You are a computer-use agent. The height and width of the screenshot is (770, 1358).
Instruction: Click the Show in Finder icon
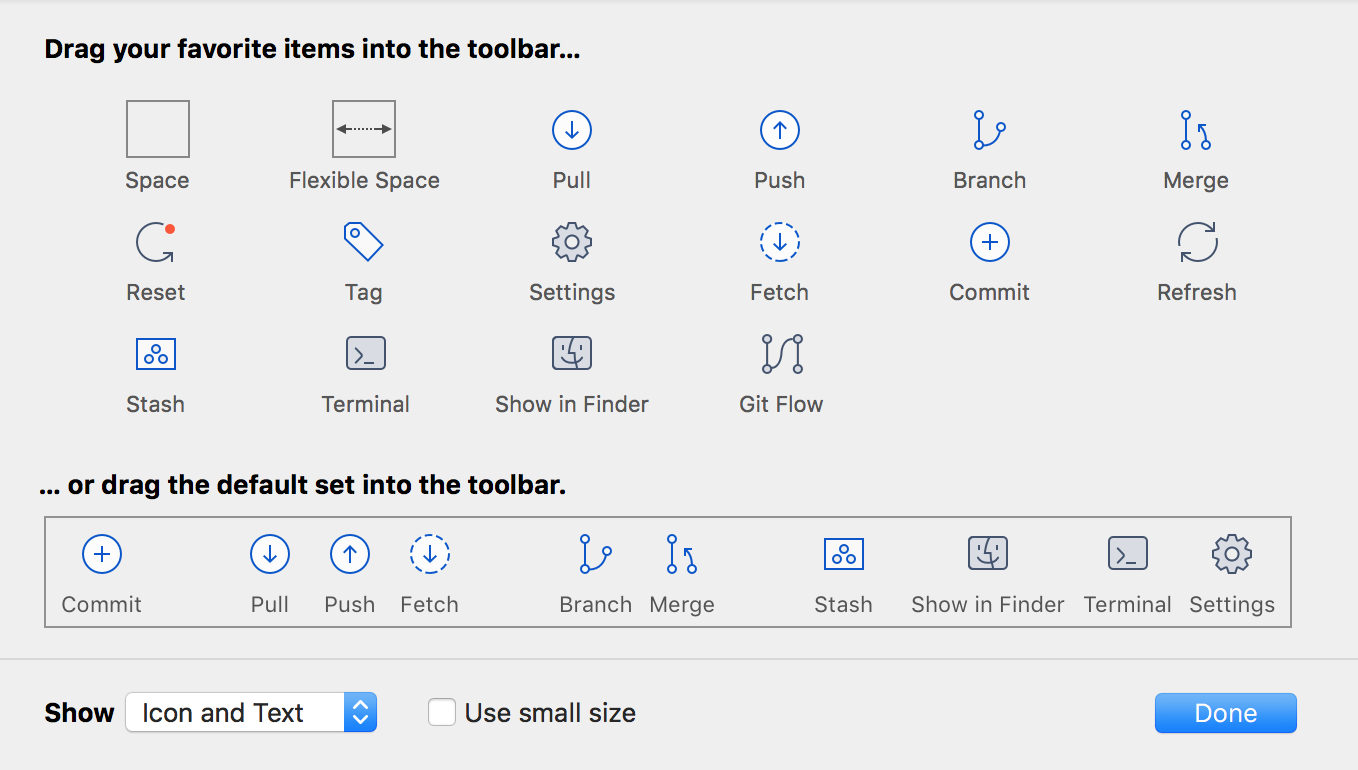point(571,353)
